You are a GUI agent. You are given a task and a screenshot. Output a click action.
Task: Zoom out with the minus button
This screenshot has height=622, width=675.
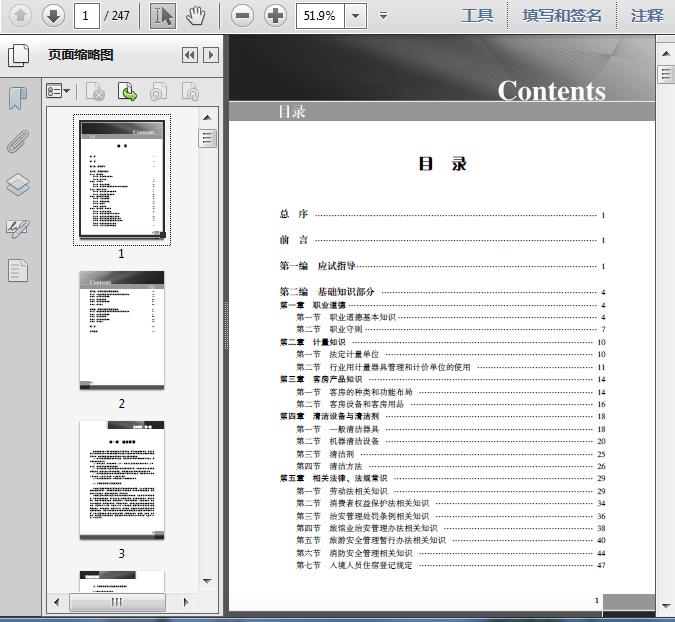point(242,16)
